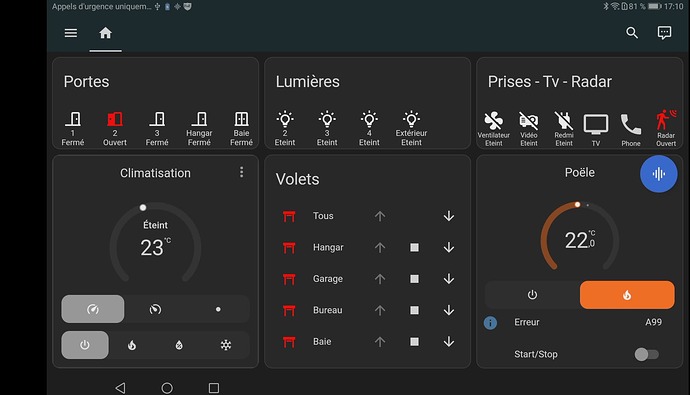Turn Climatisation off with power button

pyautogui.click(x=85, y=345)
